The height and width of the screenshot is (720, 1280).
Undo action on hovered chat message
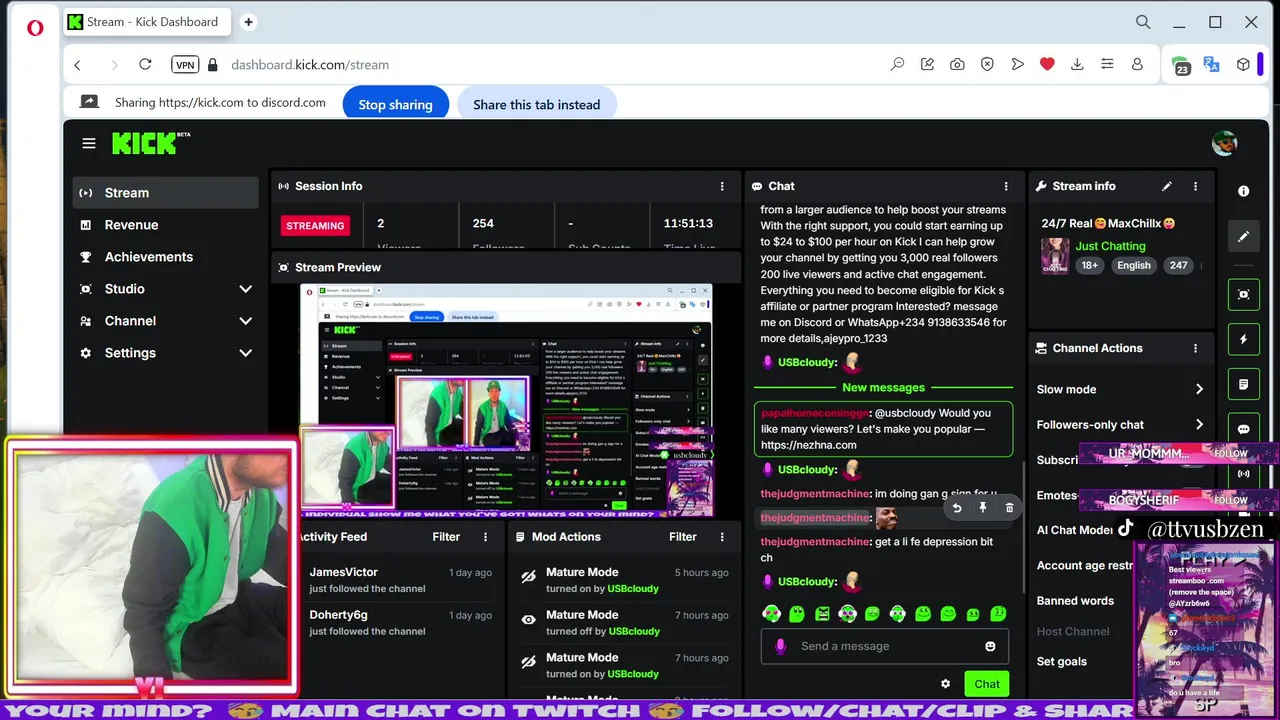coord(957,508)
